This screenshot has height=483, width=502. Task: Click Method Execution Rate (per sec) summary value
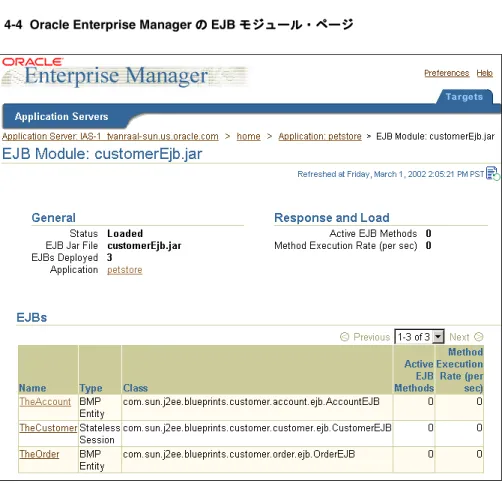(x=429, y=246)
